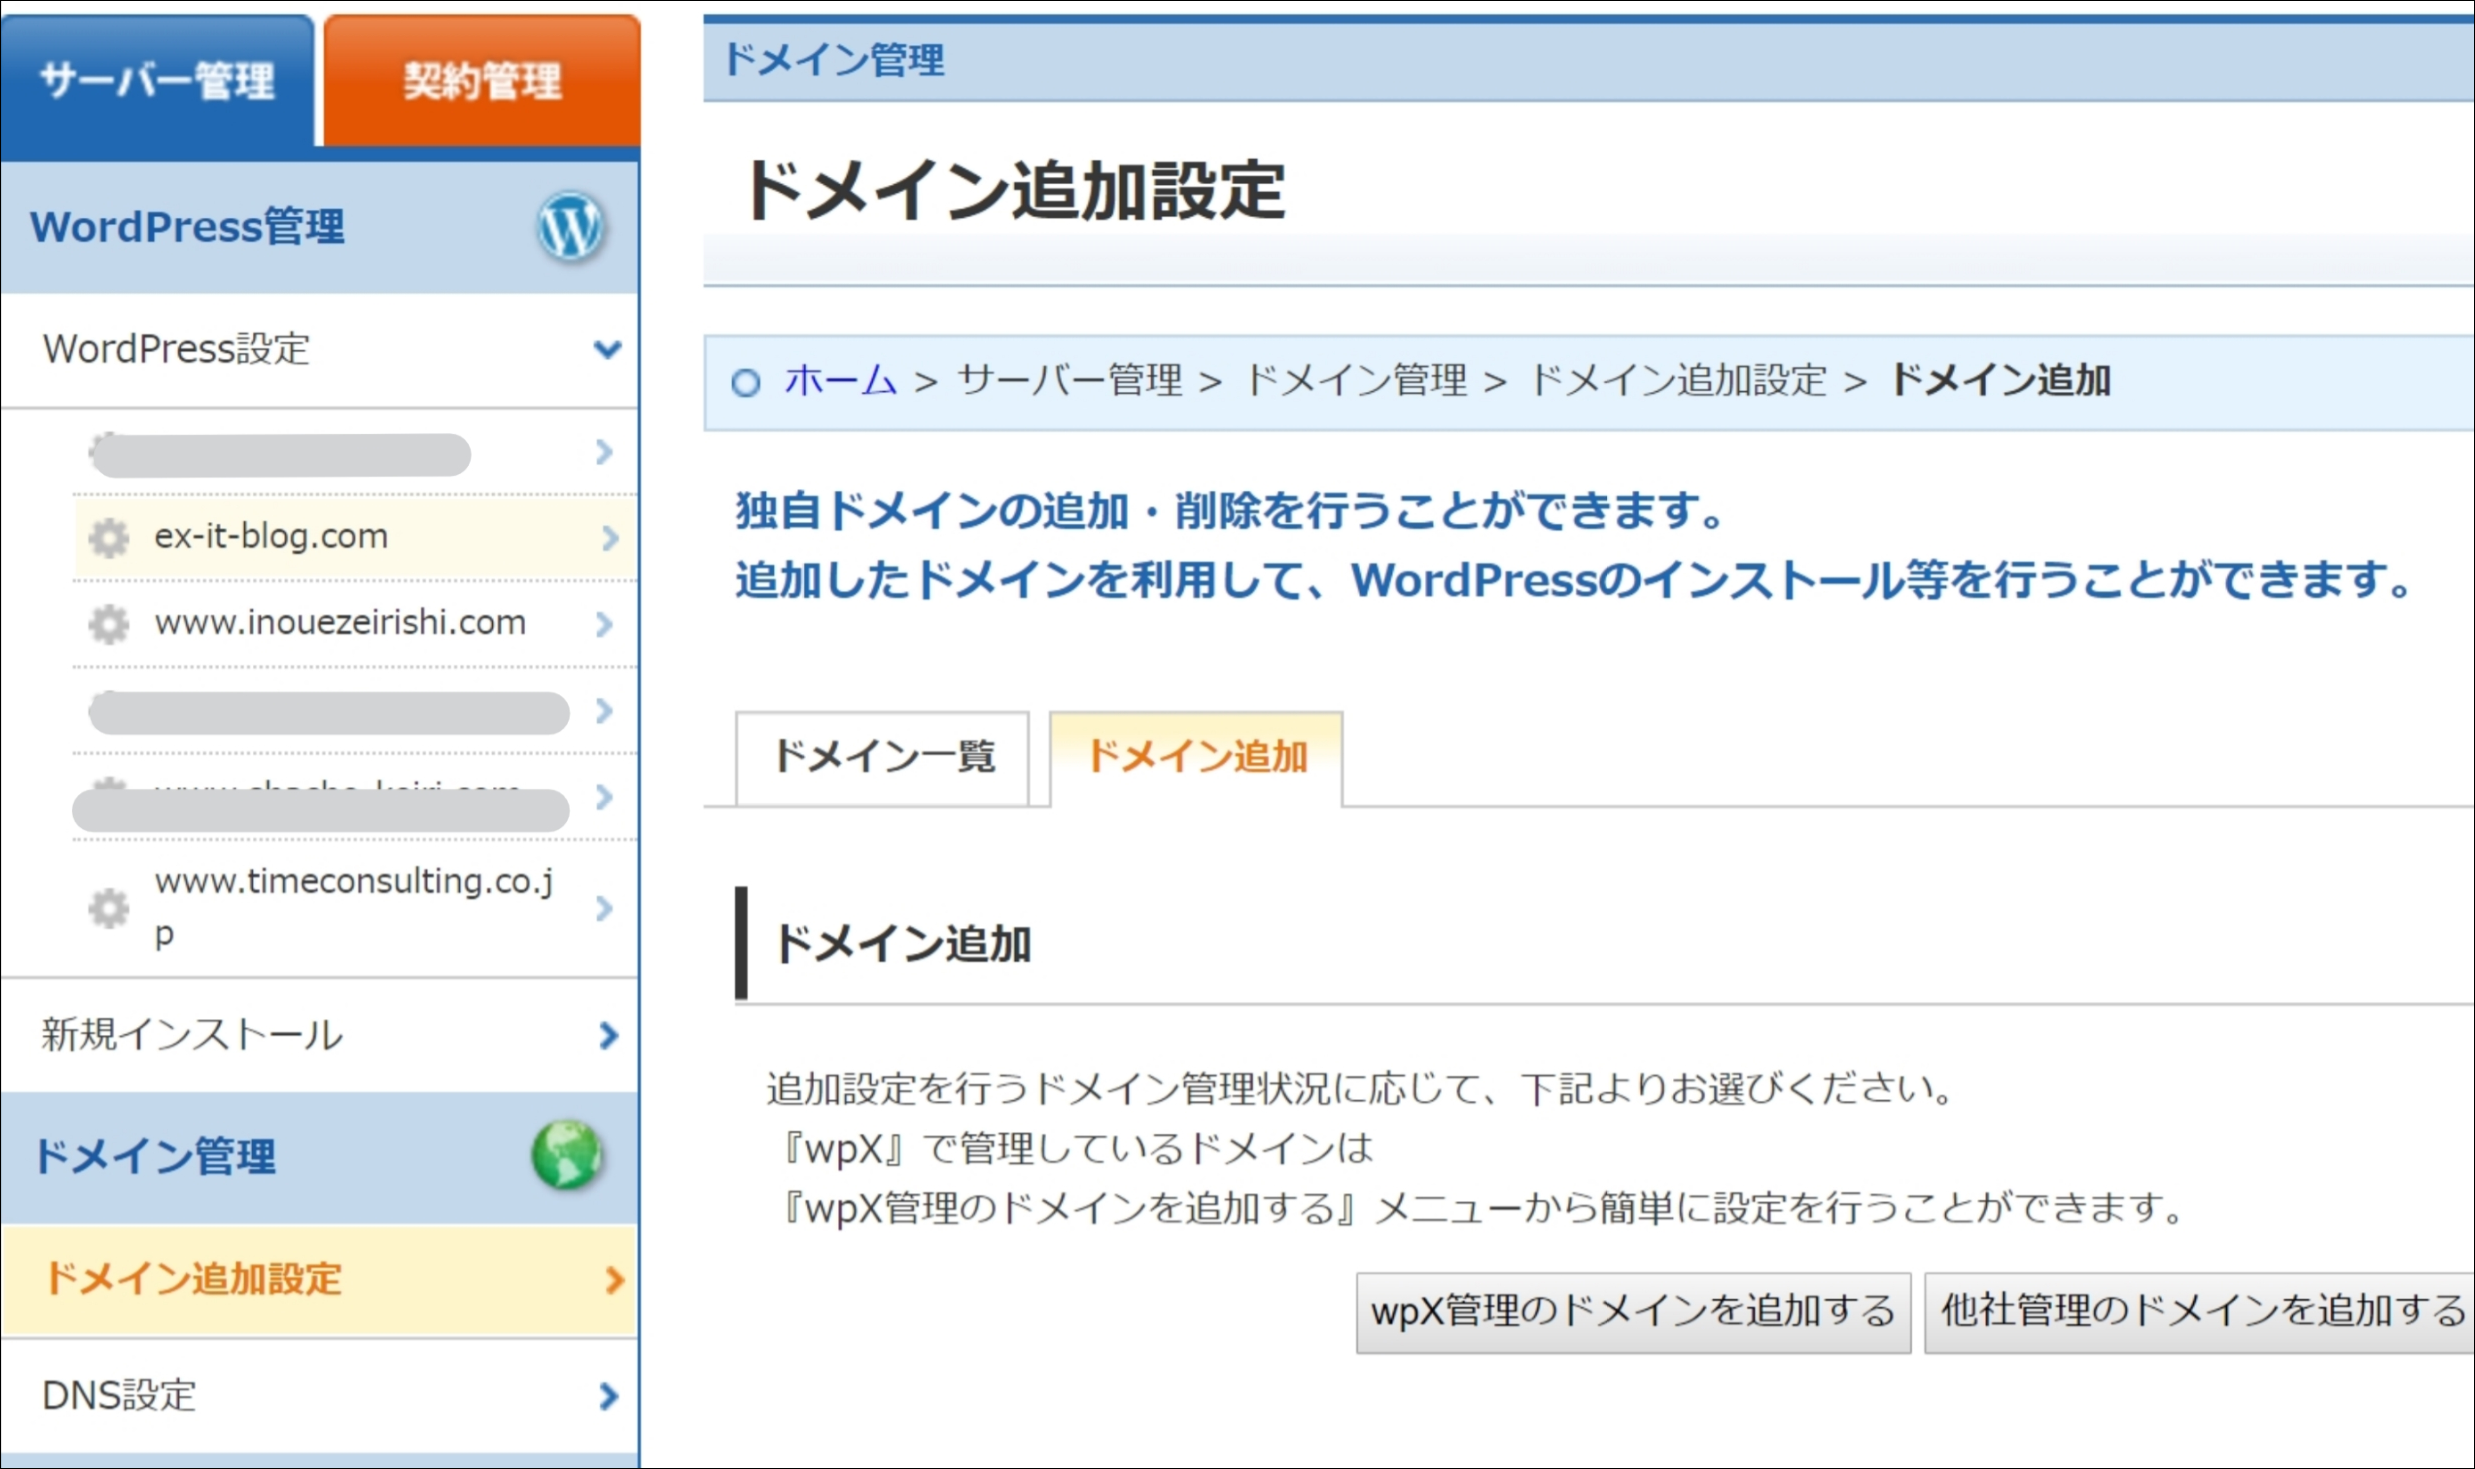Open www.timeconsulting.co.jp settings entry
Image resolution: width=2475 pixels, height=1469 pixels.
point(355,908)
